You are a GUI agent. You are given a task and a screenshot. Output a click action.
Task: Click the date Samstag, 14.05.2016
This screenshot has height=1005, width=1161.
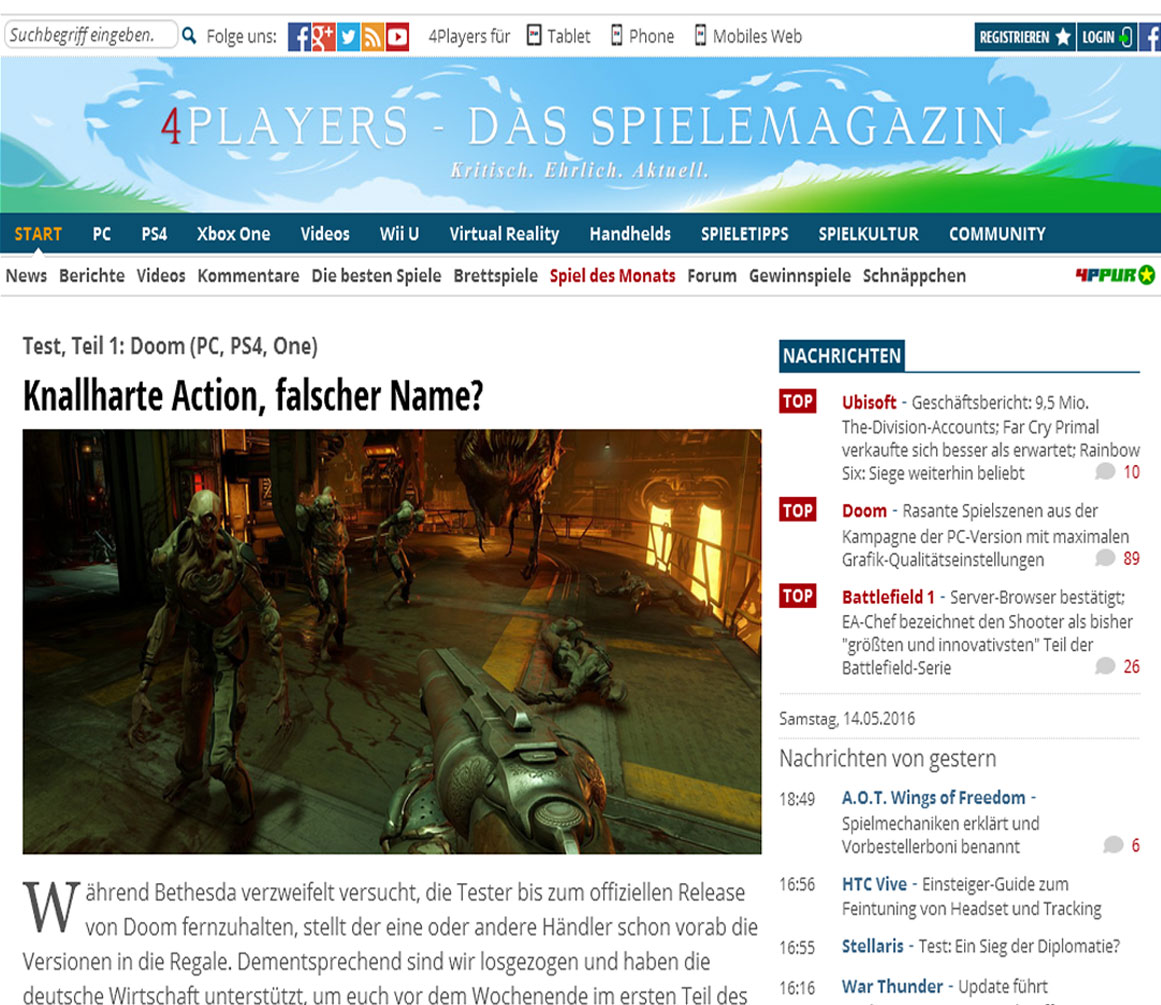(x=847, y=718)
